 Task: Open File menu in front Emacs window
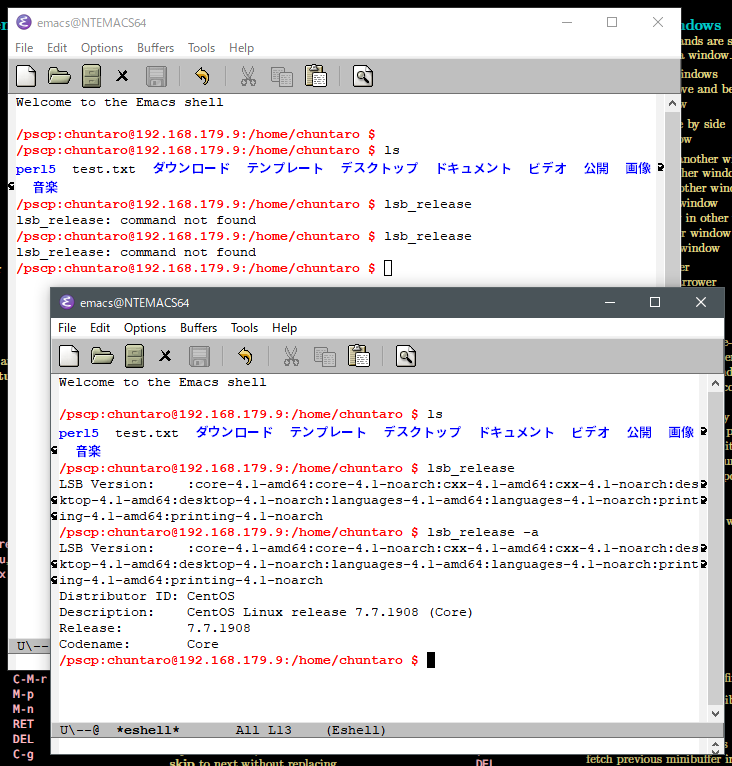pos(67,328)
